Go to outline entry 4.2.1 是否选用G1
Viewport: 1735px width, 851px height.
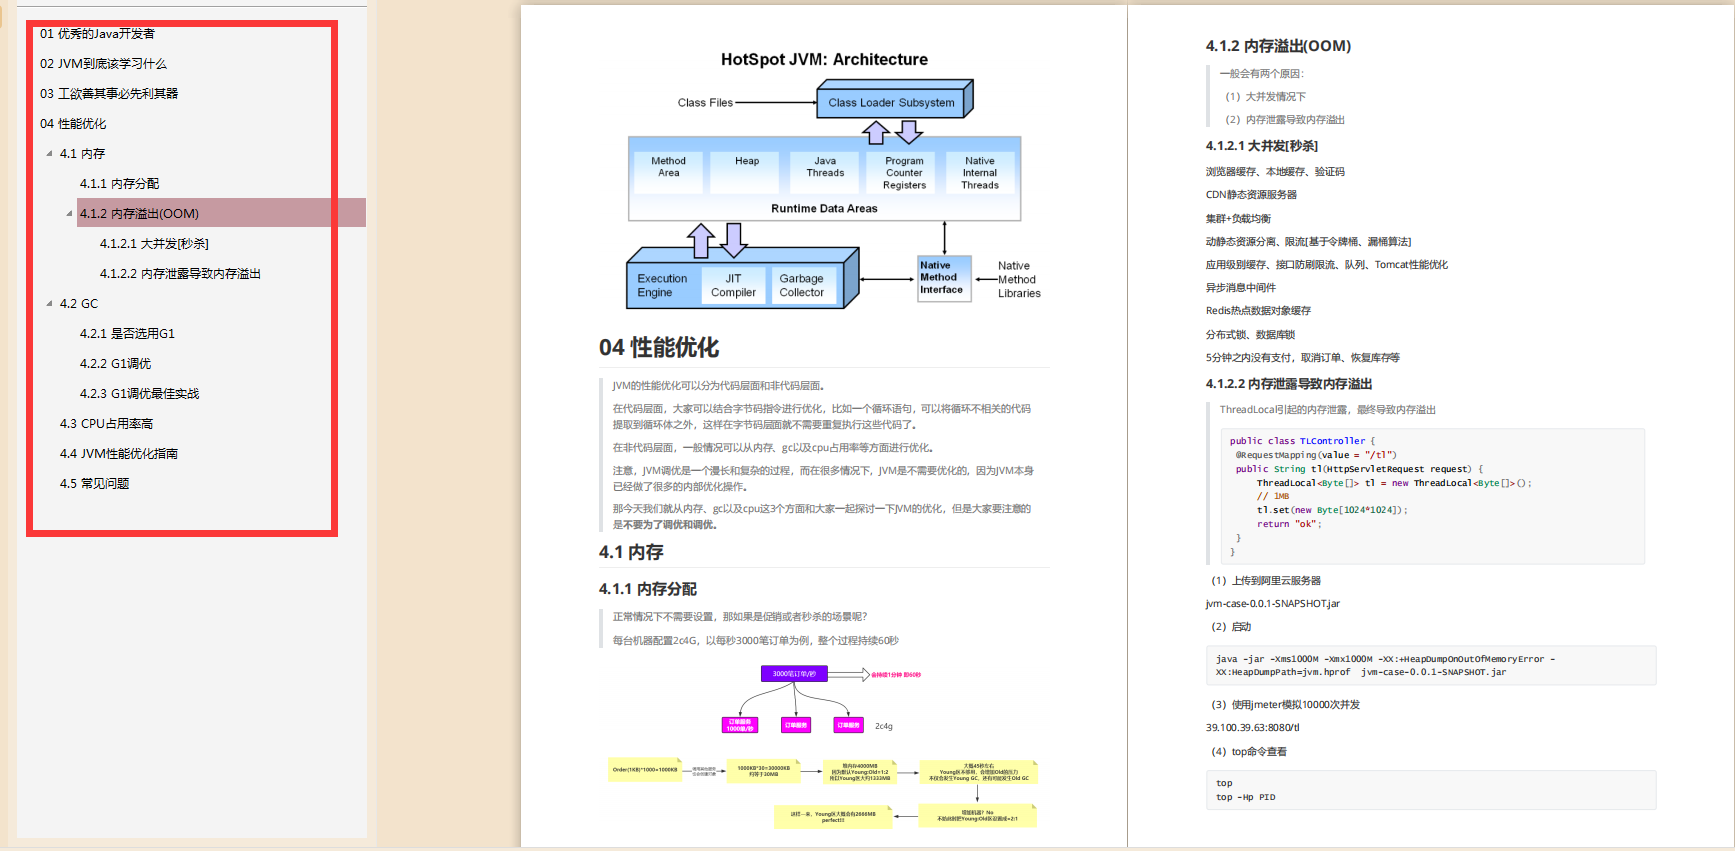127,333
